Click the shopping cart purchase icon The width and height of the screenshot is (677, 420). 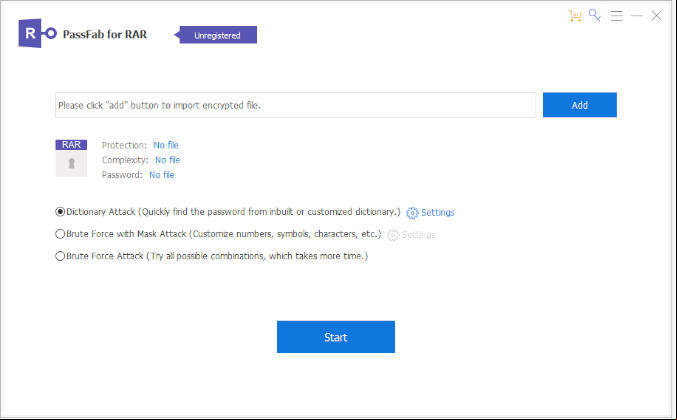pyautogui.click(x=575, y=16)
